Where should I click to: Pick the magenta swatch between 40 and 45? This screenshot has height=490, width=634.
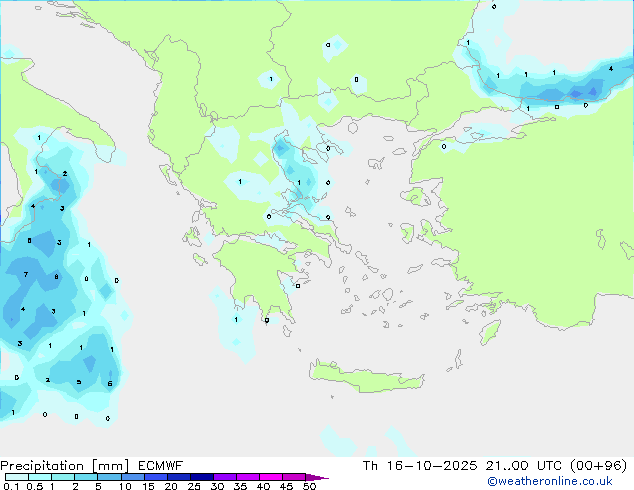pos(271,477)
